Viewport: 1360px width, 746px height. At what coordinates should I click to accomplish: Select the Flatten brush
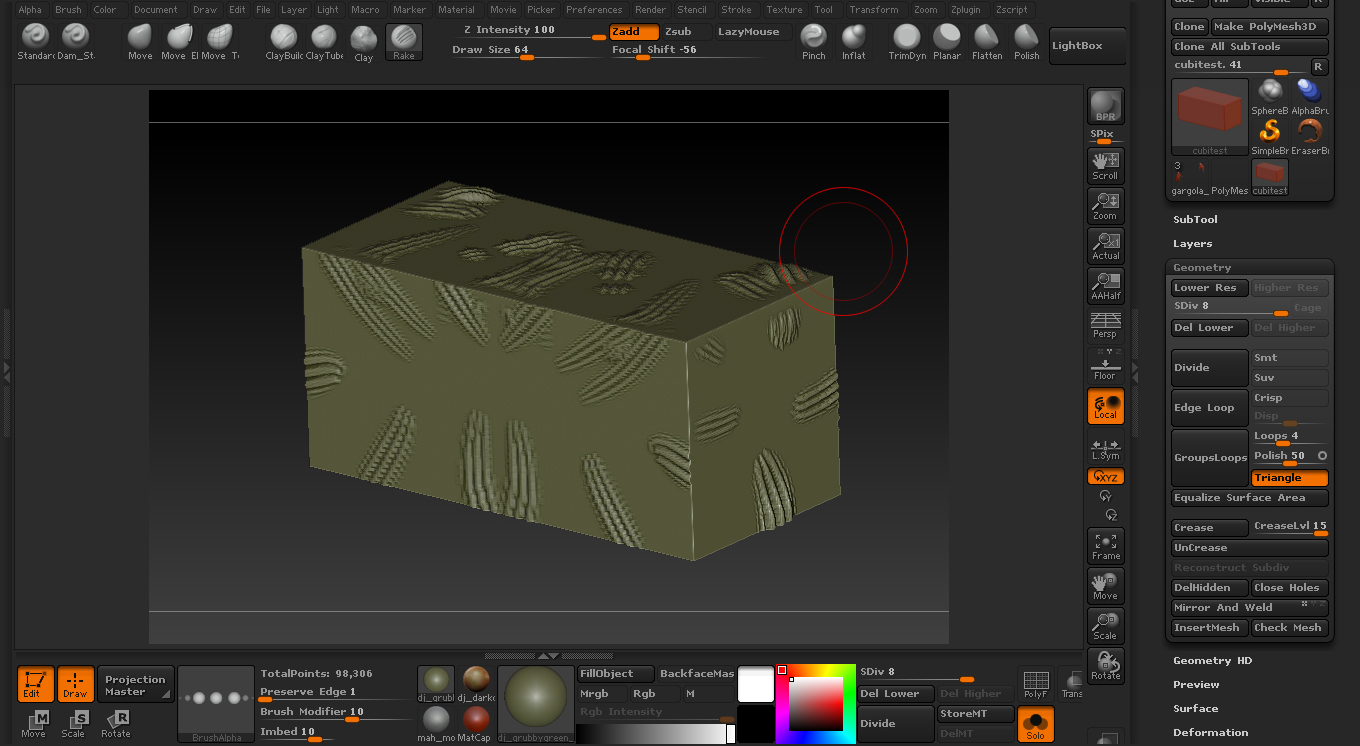coord(987,42)
